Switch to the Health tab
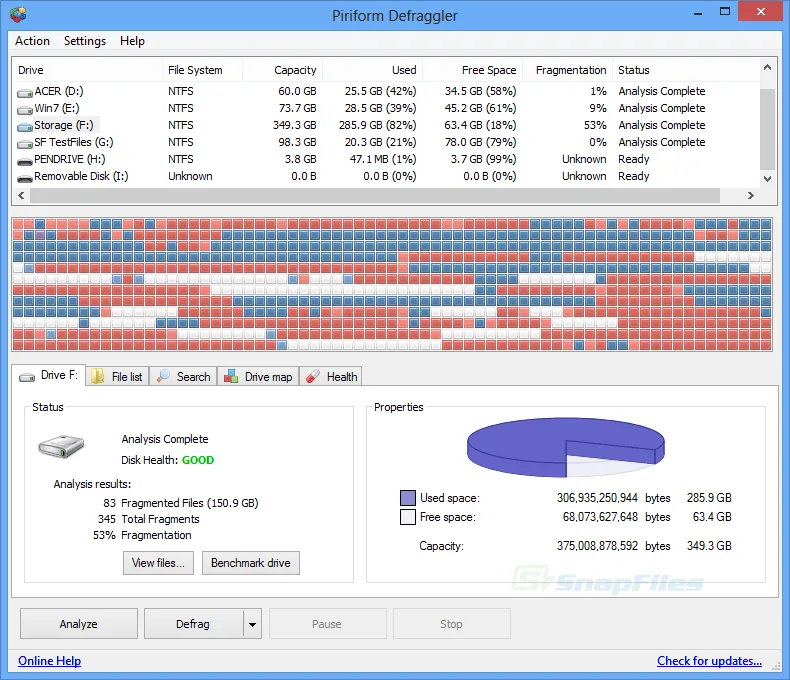 point(331,376)
